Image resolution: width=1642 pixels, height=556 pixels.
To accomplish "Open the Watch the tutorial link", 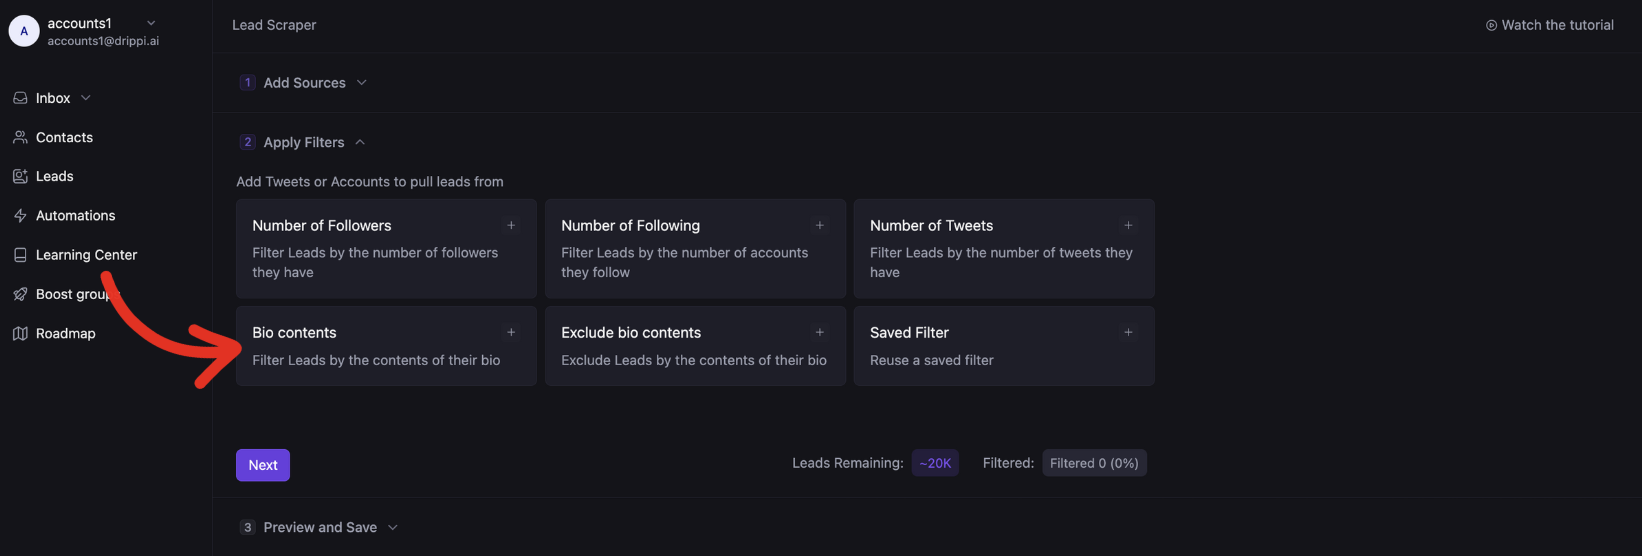I will point(1549,25).
